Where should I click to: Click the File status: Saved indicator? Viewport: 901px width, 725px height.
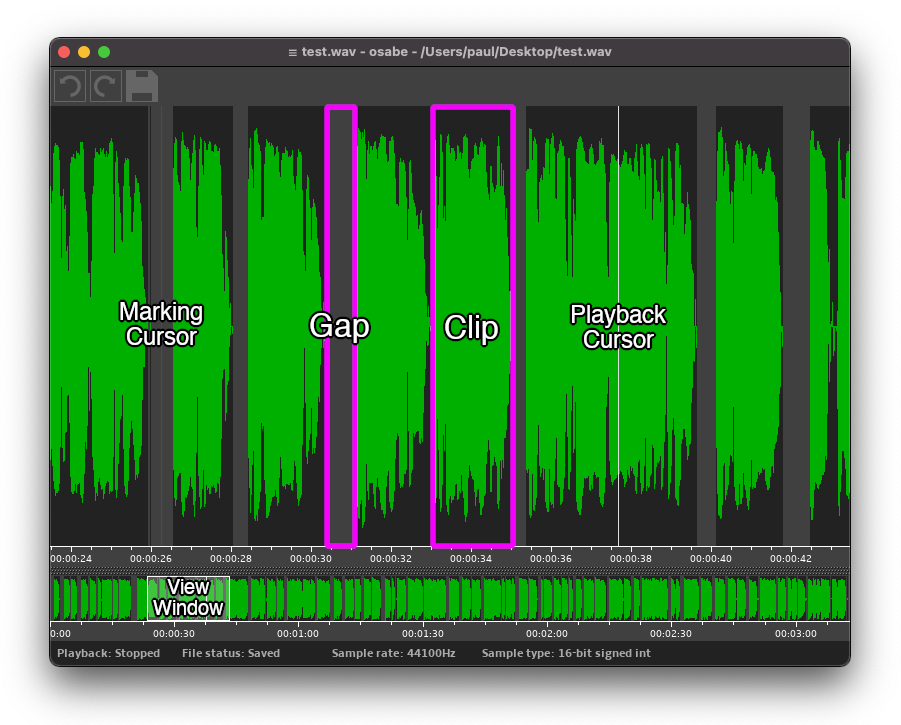[x=231, y=653]
